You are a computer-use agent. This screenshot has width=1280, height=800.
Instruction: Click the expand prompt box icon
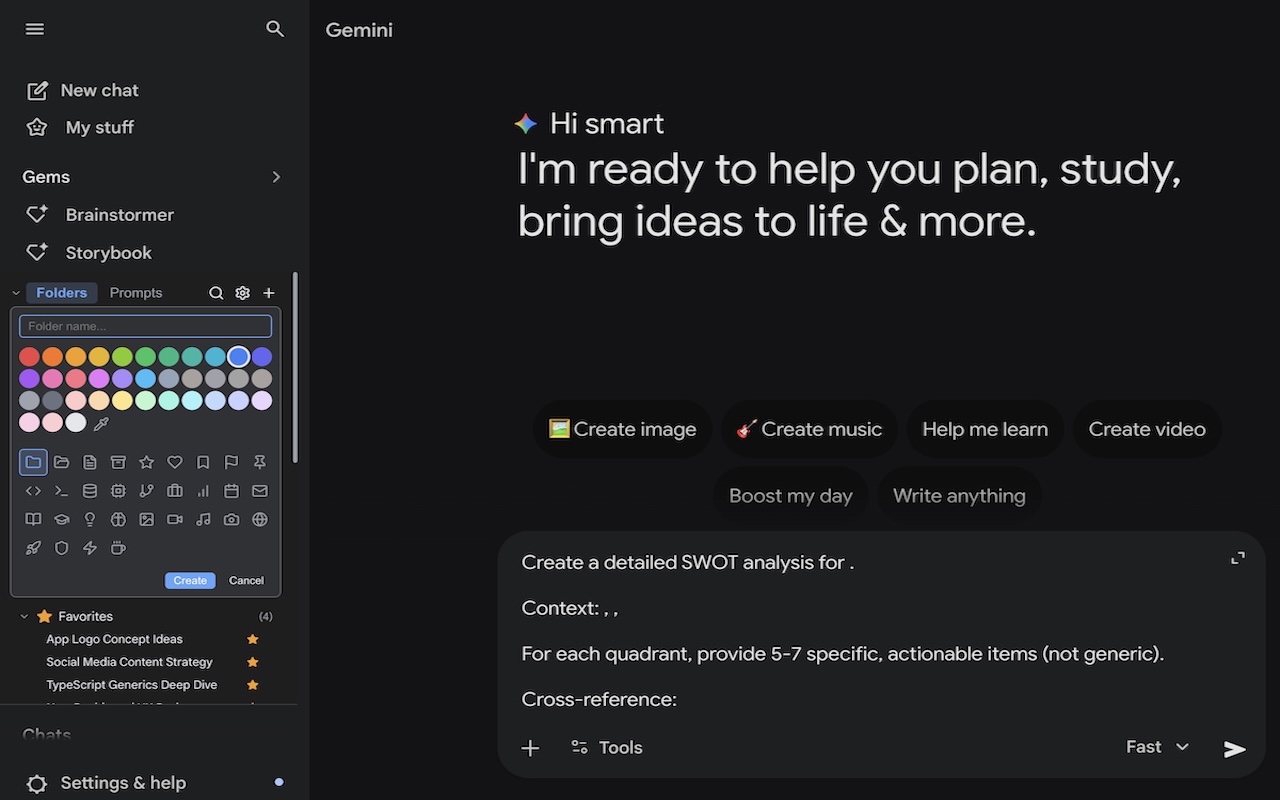coord(1238,558)
